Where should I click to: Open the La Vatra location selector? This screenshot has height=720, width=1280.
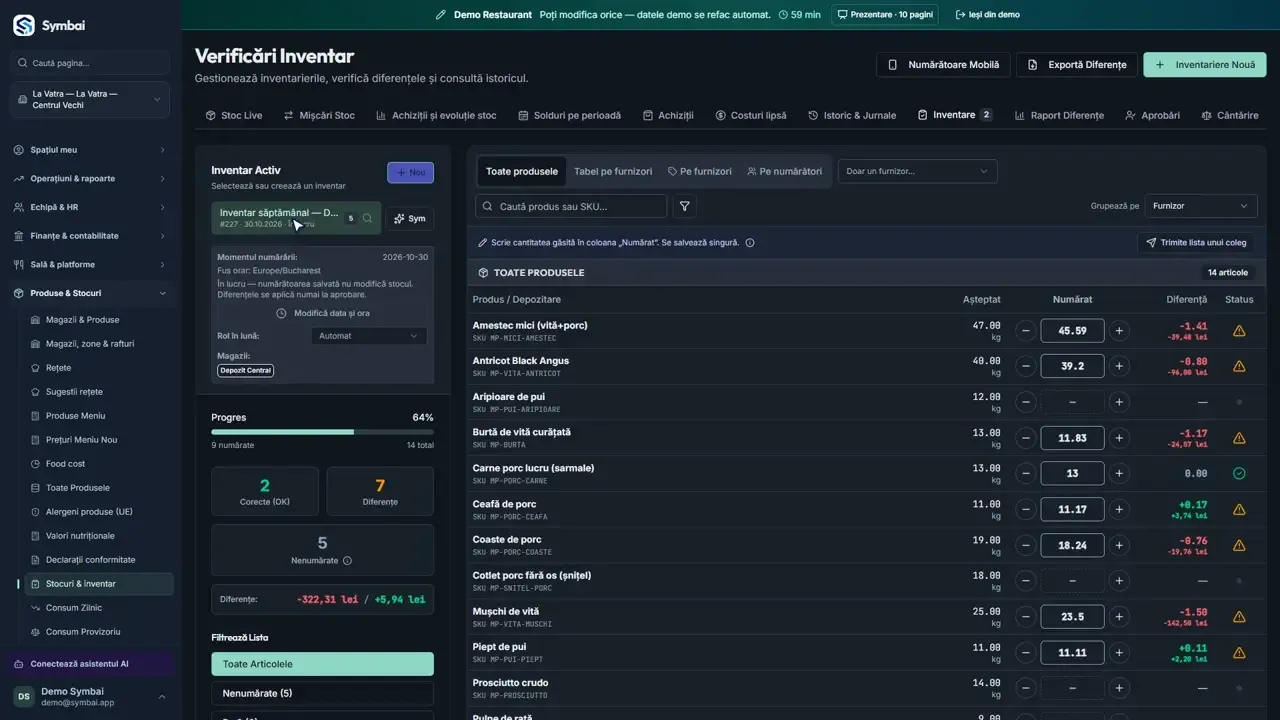(91, 100)
